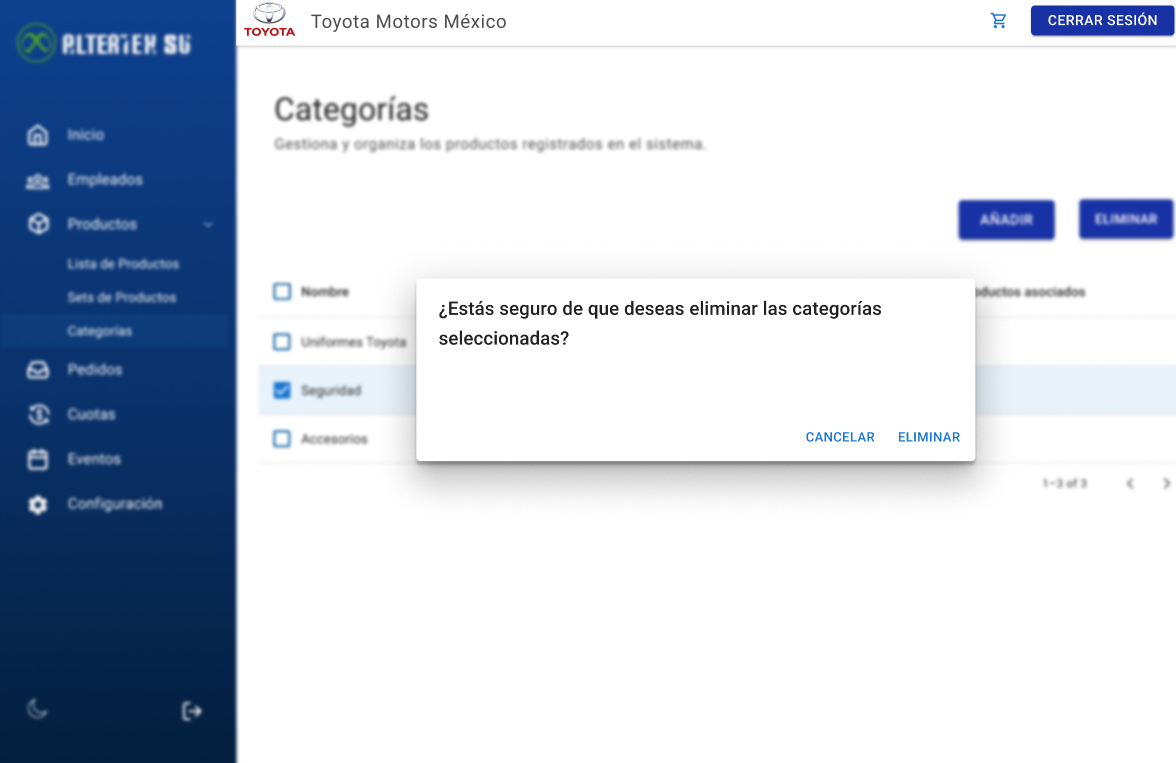Open Empleados in the sidebar
Image resolution: width=1176 pixels, height=763 pixels.
105,180
